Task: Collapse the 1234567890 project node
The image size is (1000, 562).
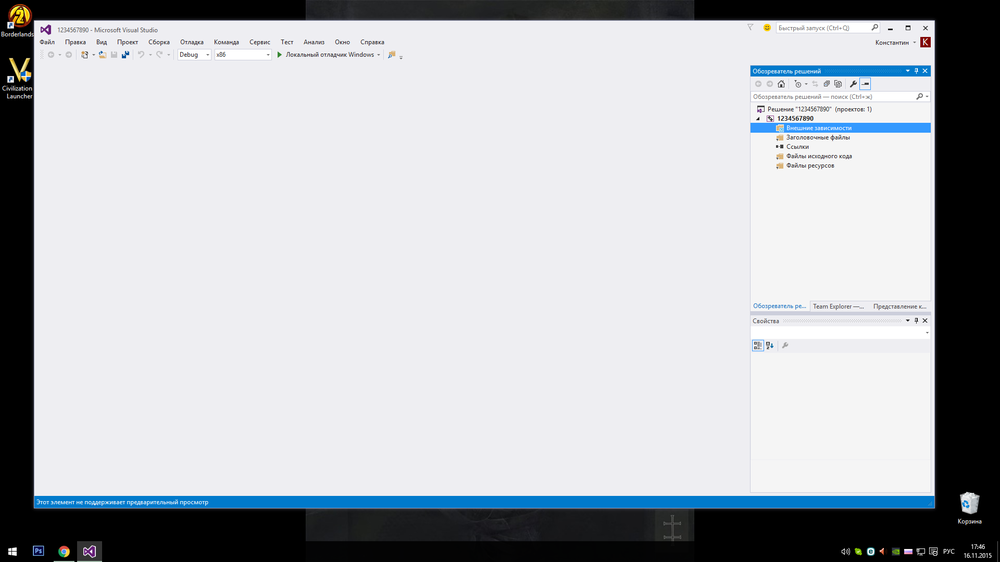Action: tap(758, 119)
